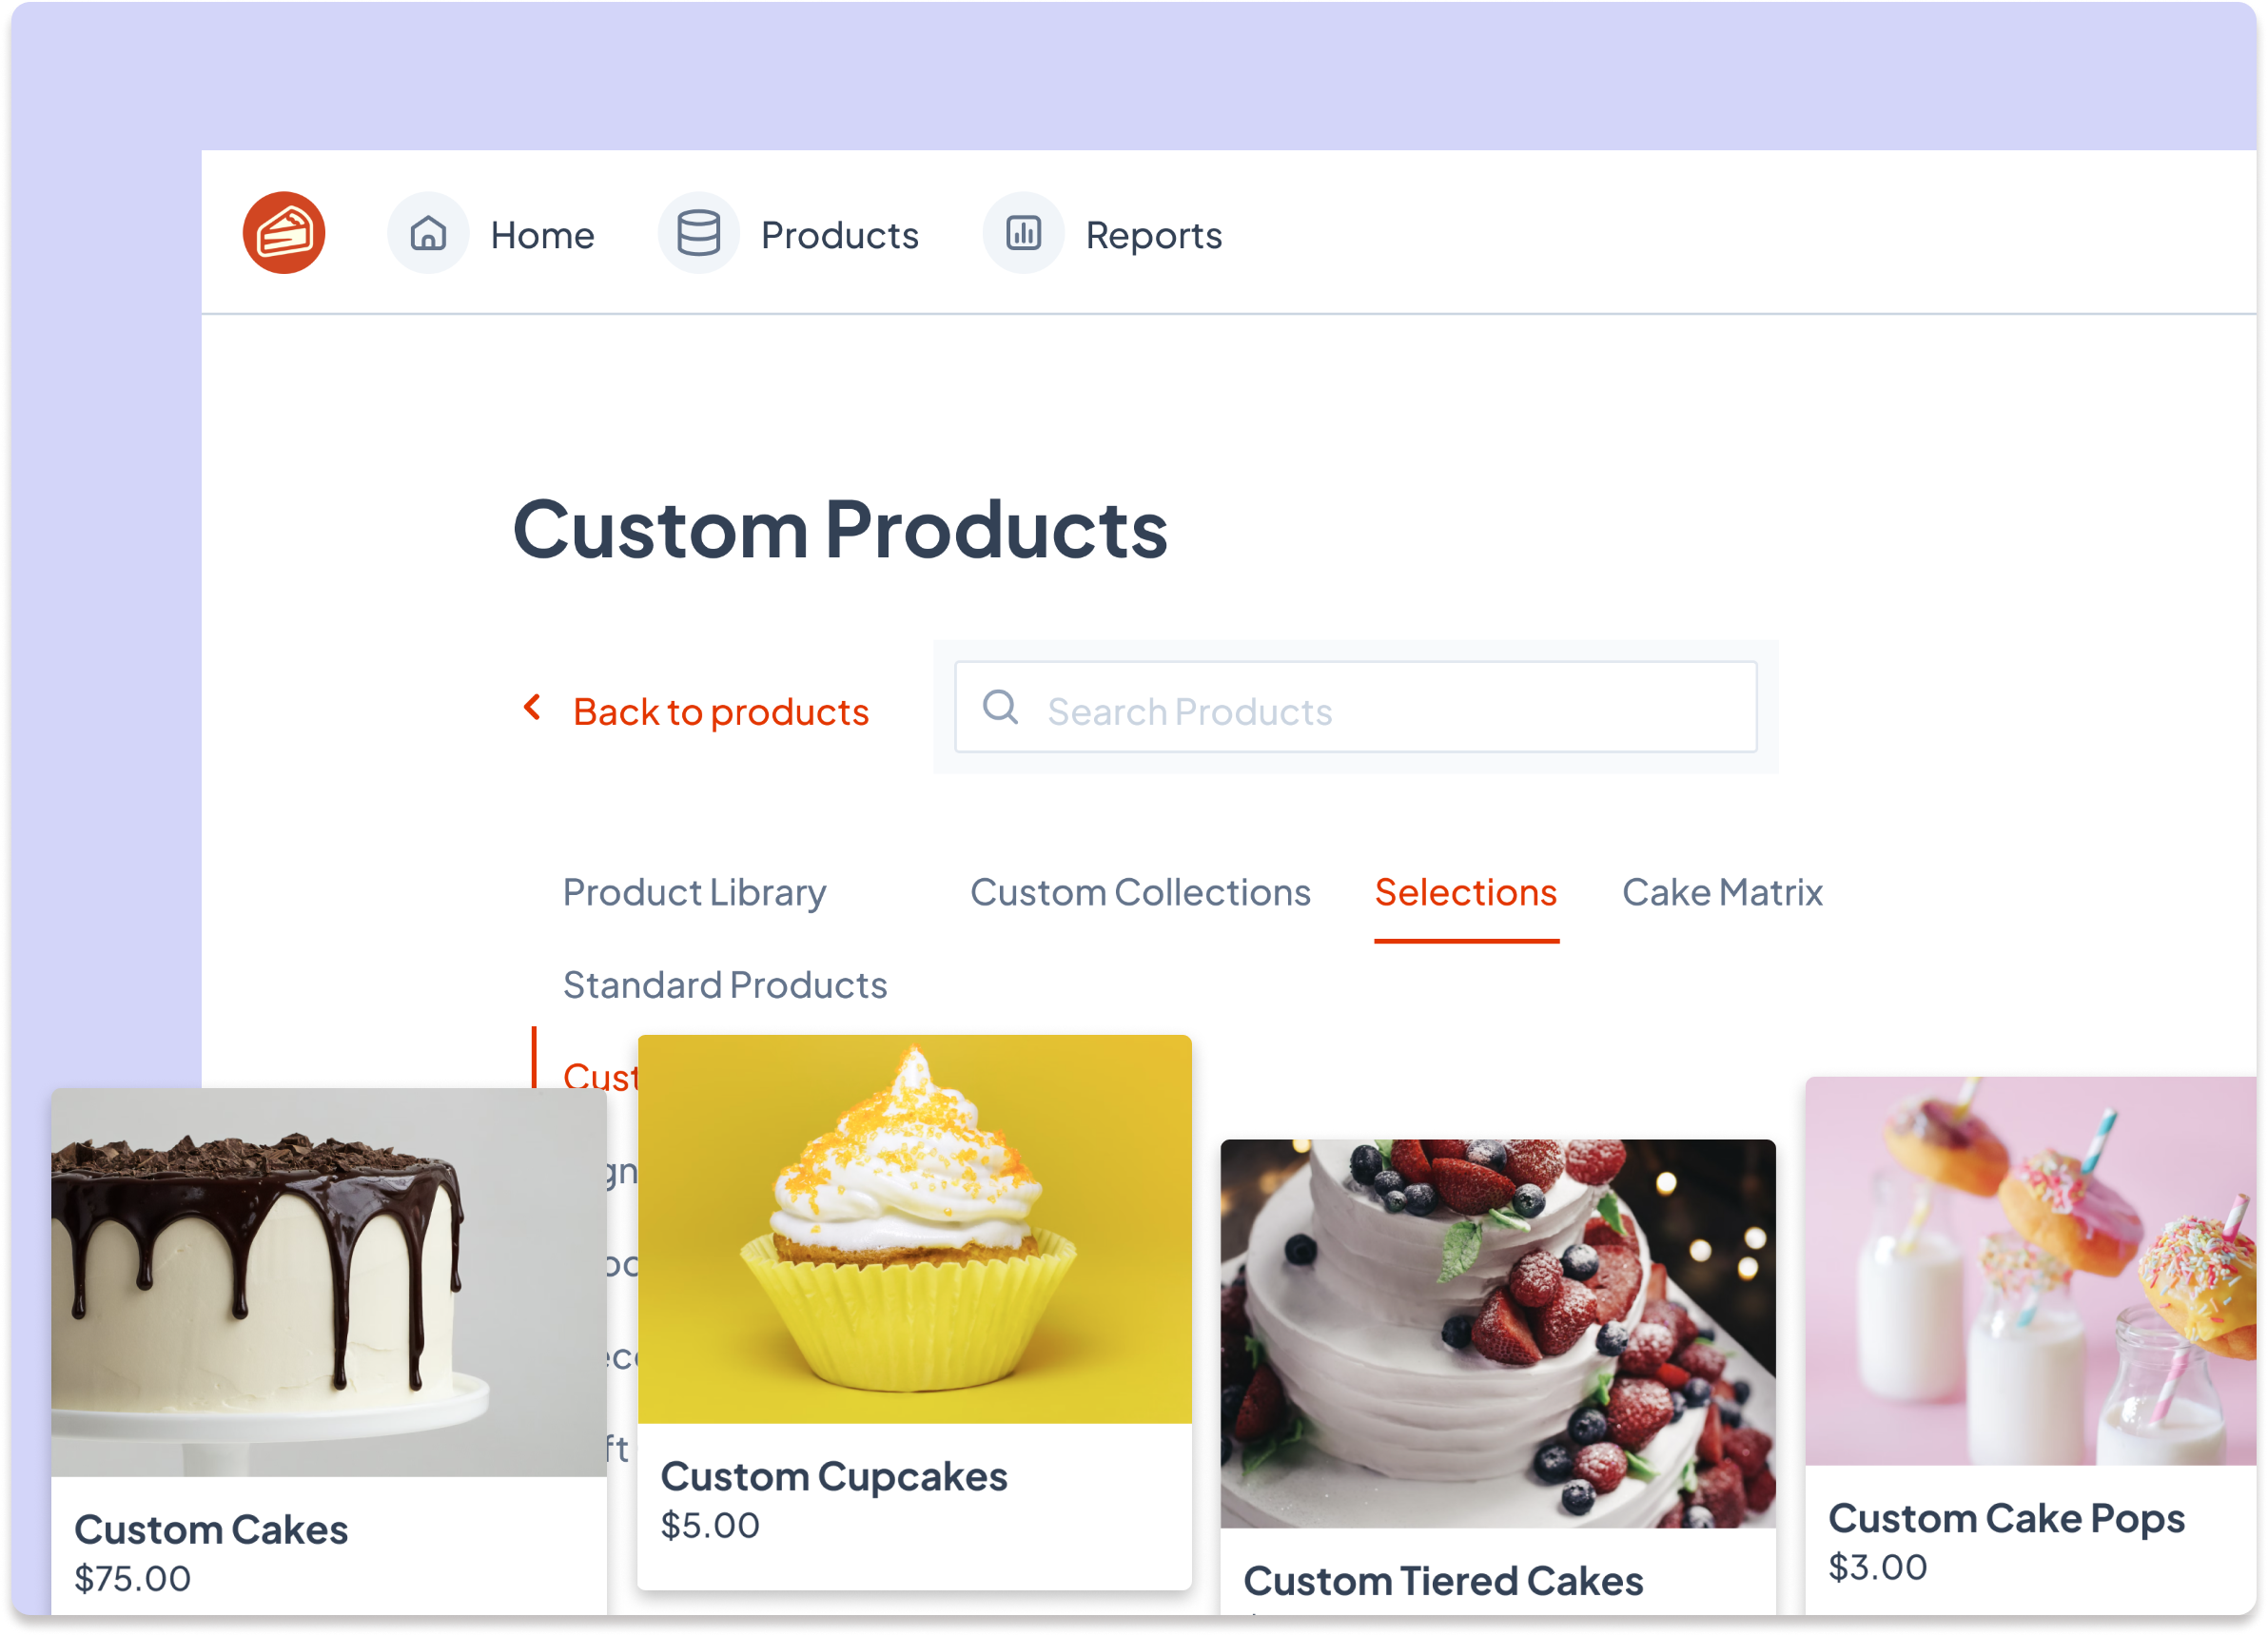
Task: Click the Products database icon
Action: [x=698, y=232]
